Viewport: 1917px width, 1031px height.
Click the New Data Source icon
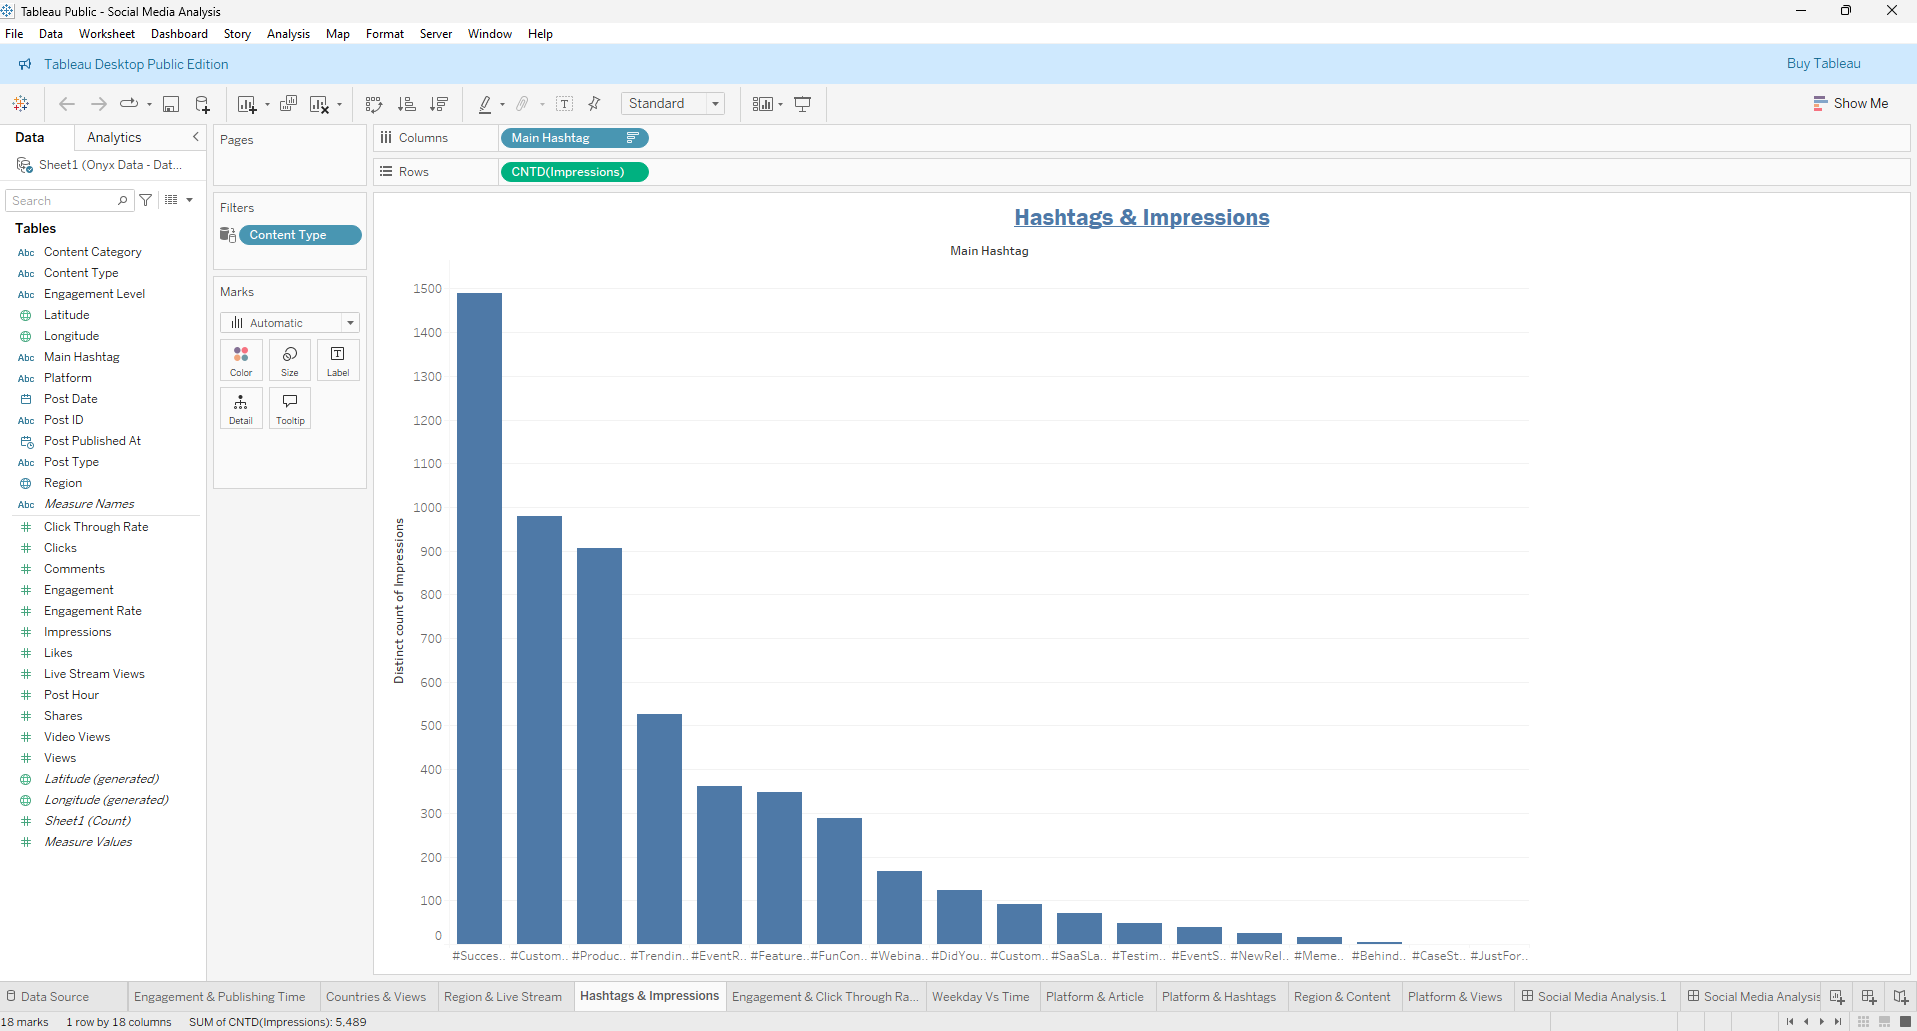point(202,104)
